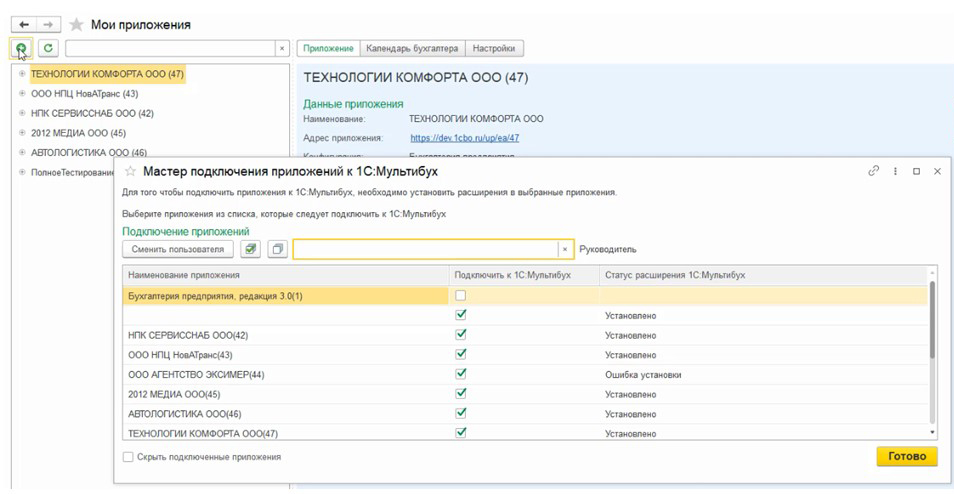Click the Сменить пользователя button

pos(178,249)
